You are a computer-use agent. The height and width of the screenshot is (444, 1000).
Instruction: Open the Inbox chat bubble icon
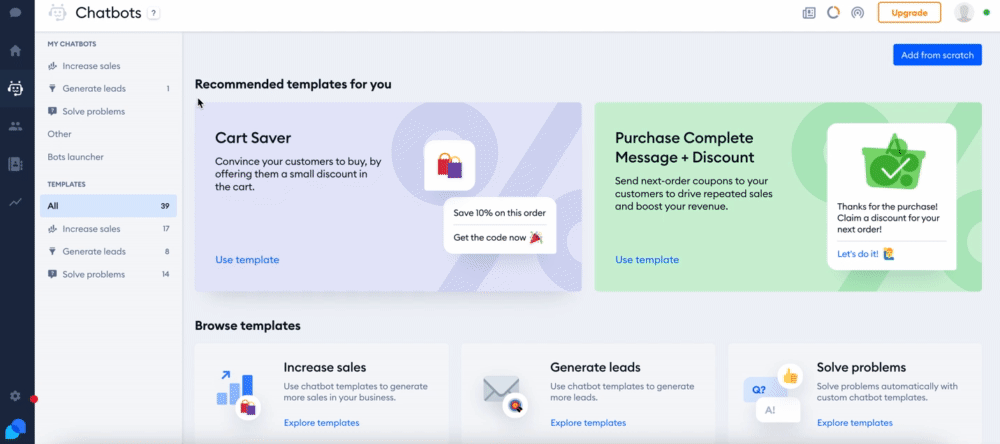tap(15, 12)
